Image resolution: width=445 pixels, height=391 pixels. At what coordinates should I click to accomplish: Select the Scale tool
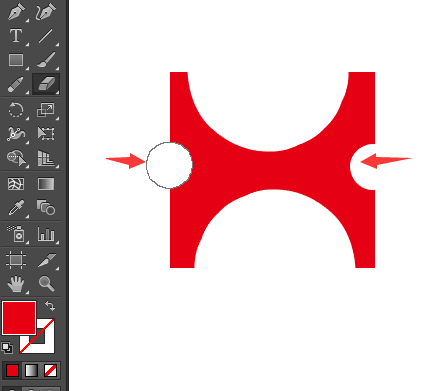[x=46, y=110]
